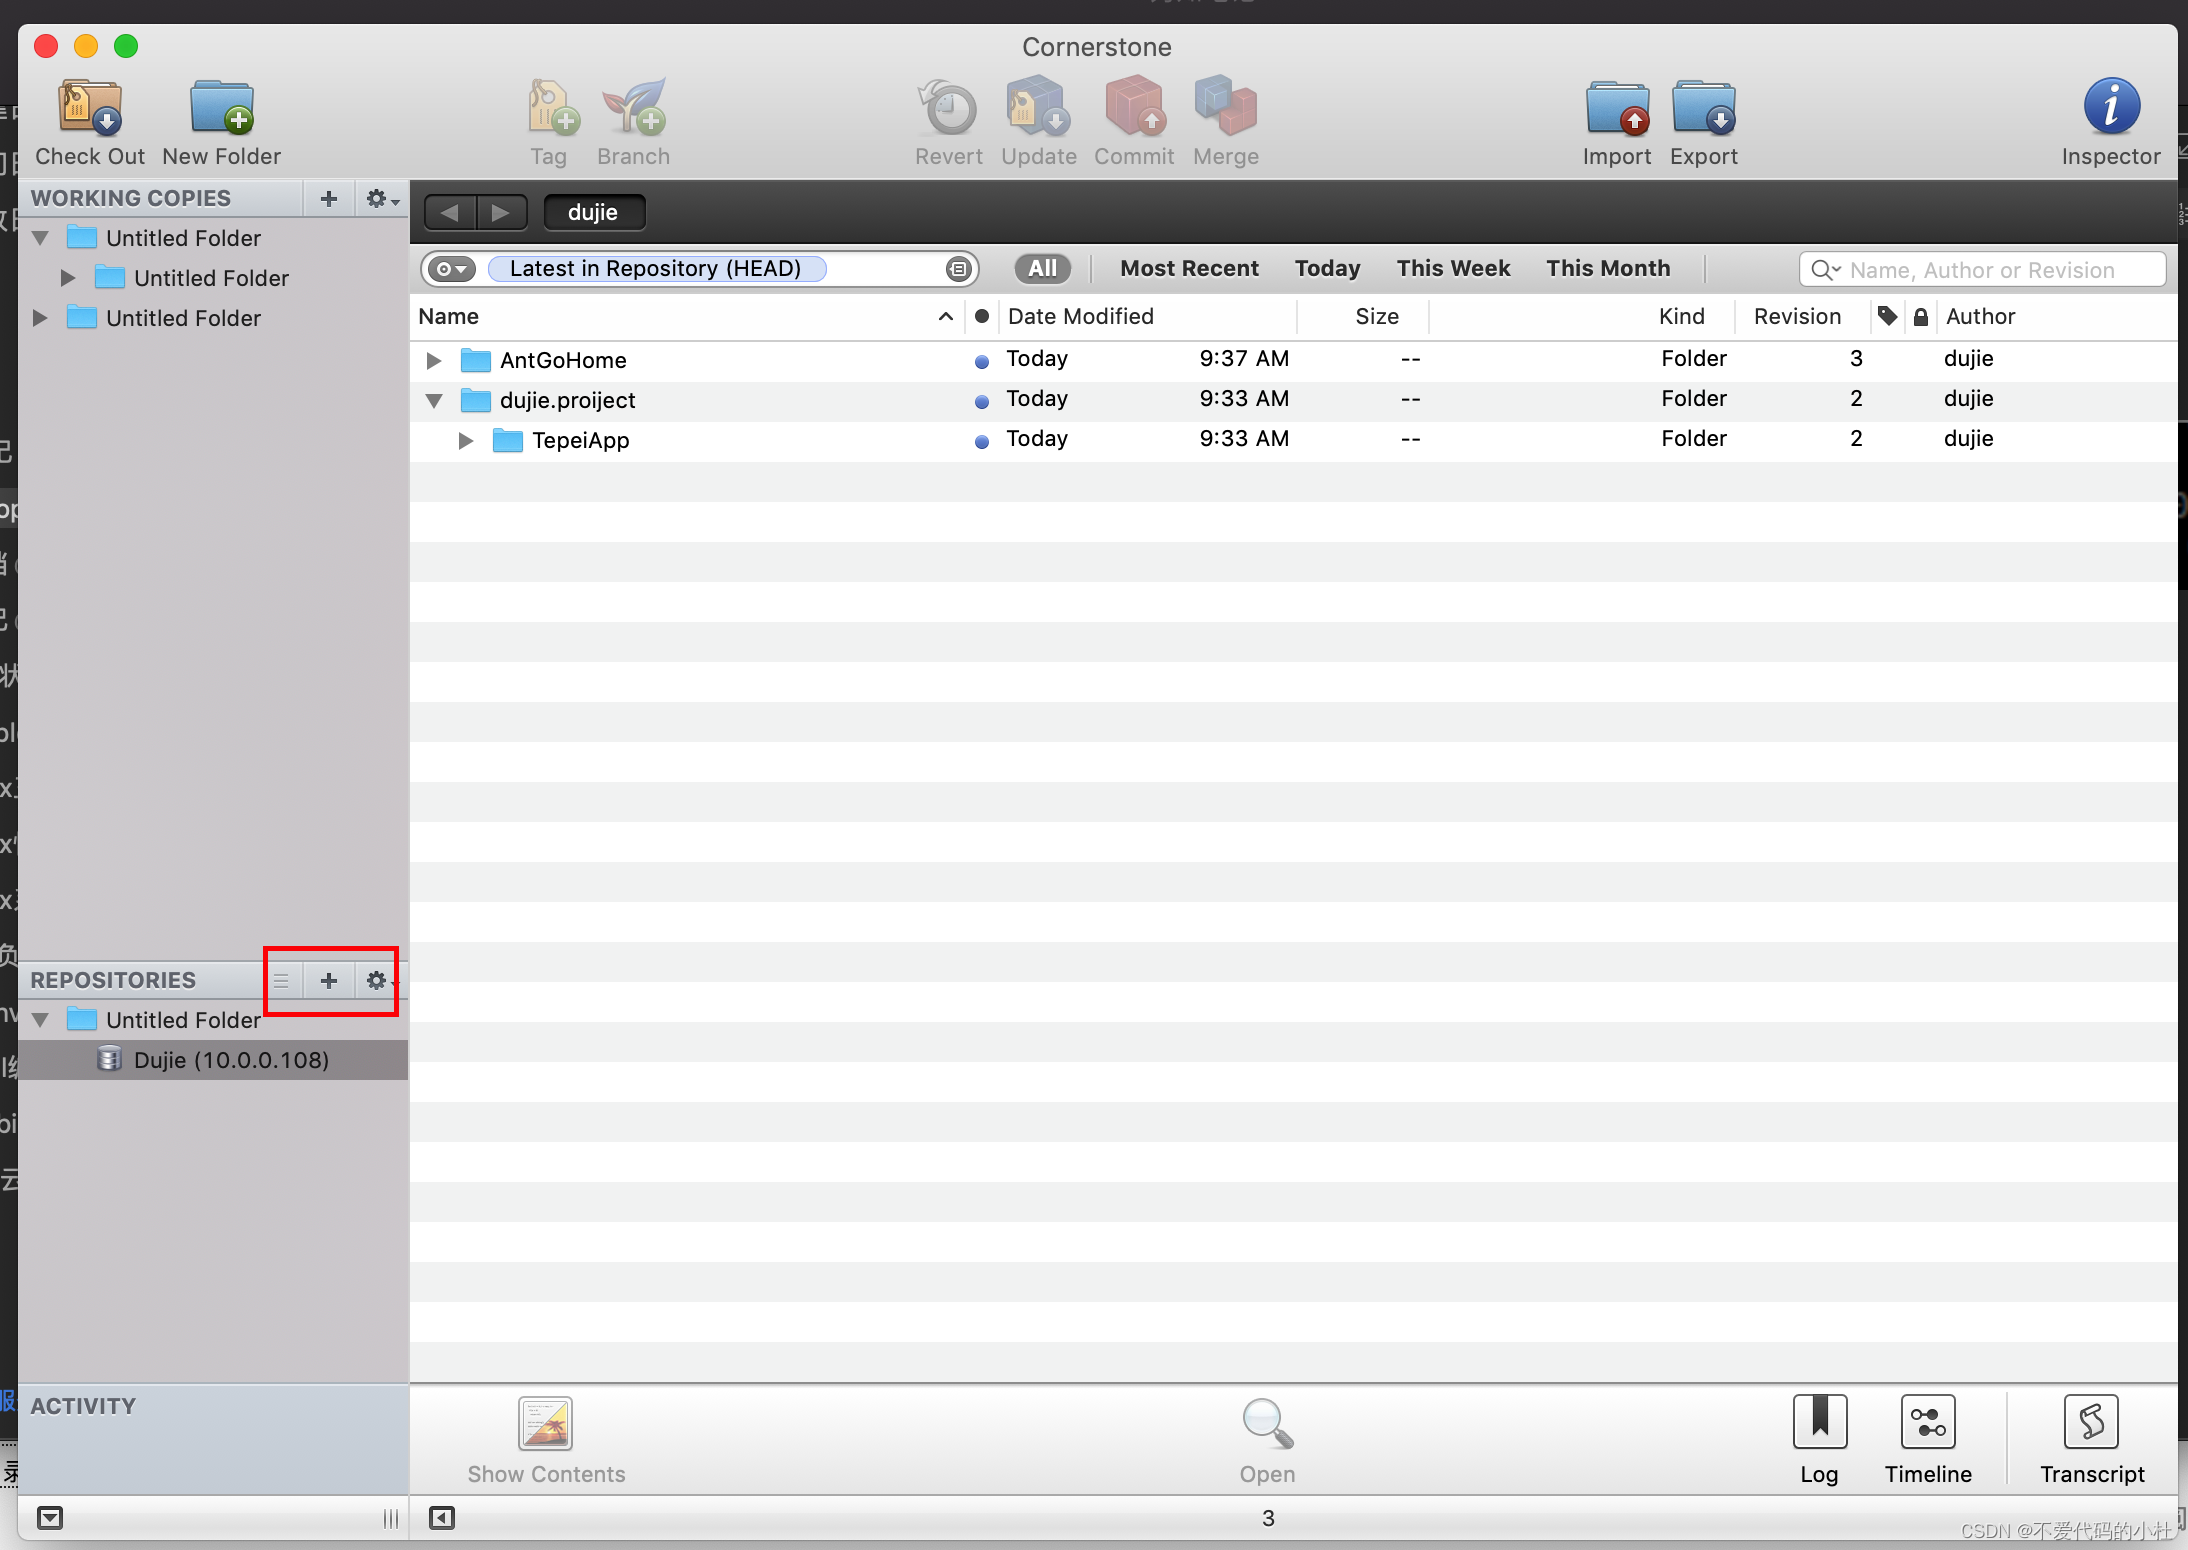Screen dimensions: 2188x1550
Task: Select the This Week tab filter
Action: coord(1454,267)
